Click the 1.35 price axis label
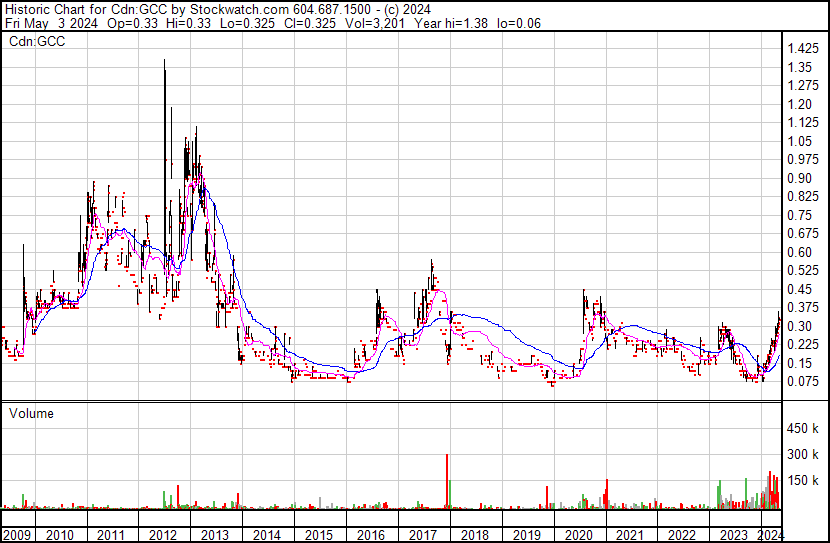Viewport: 830px width, 543px height. click(x=800, y=67)
